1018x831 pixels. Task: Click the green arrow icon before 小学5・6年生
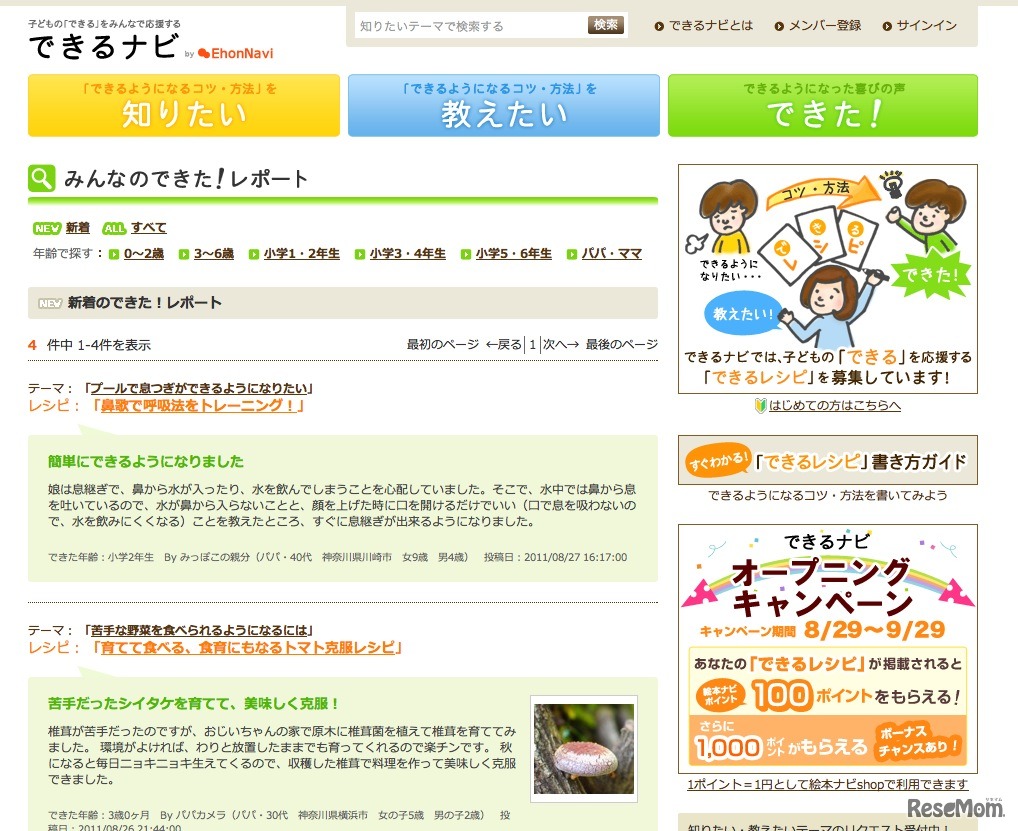[466, 254]
